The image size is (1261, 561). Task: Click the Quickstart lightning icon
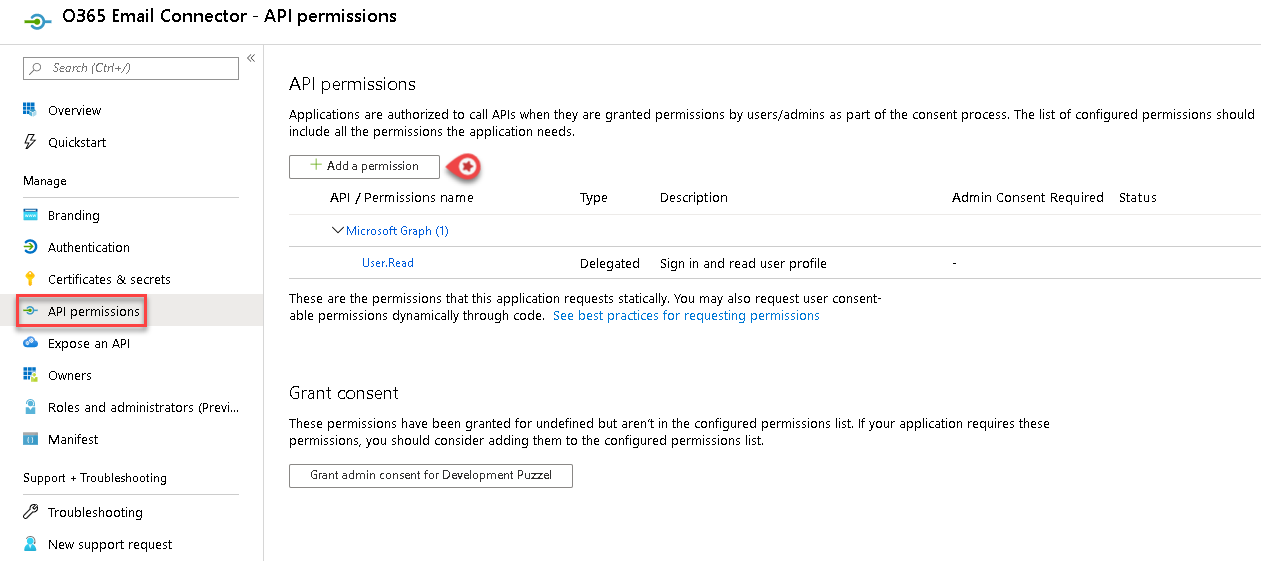click(30, 142)
